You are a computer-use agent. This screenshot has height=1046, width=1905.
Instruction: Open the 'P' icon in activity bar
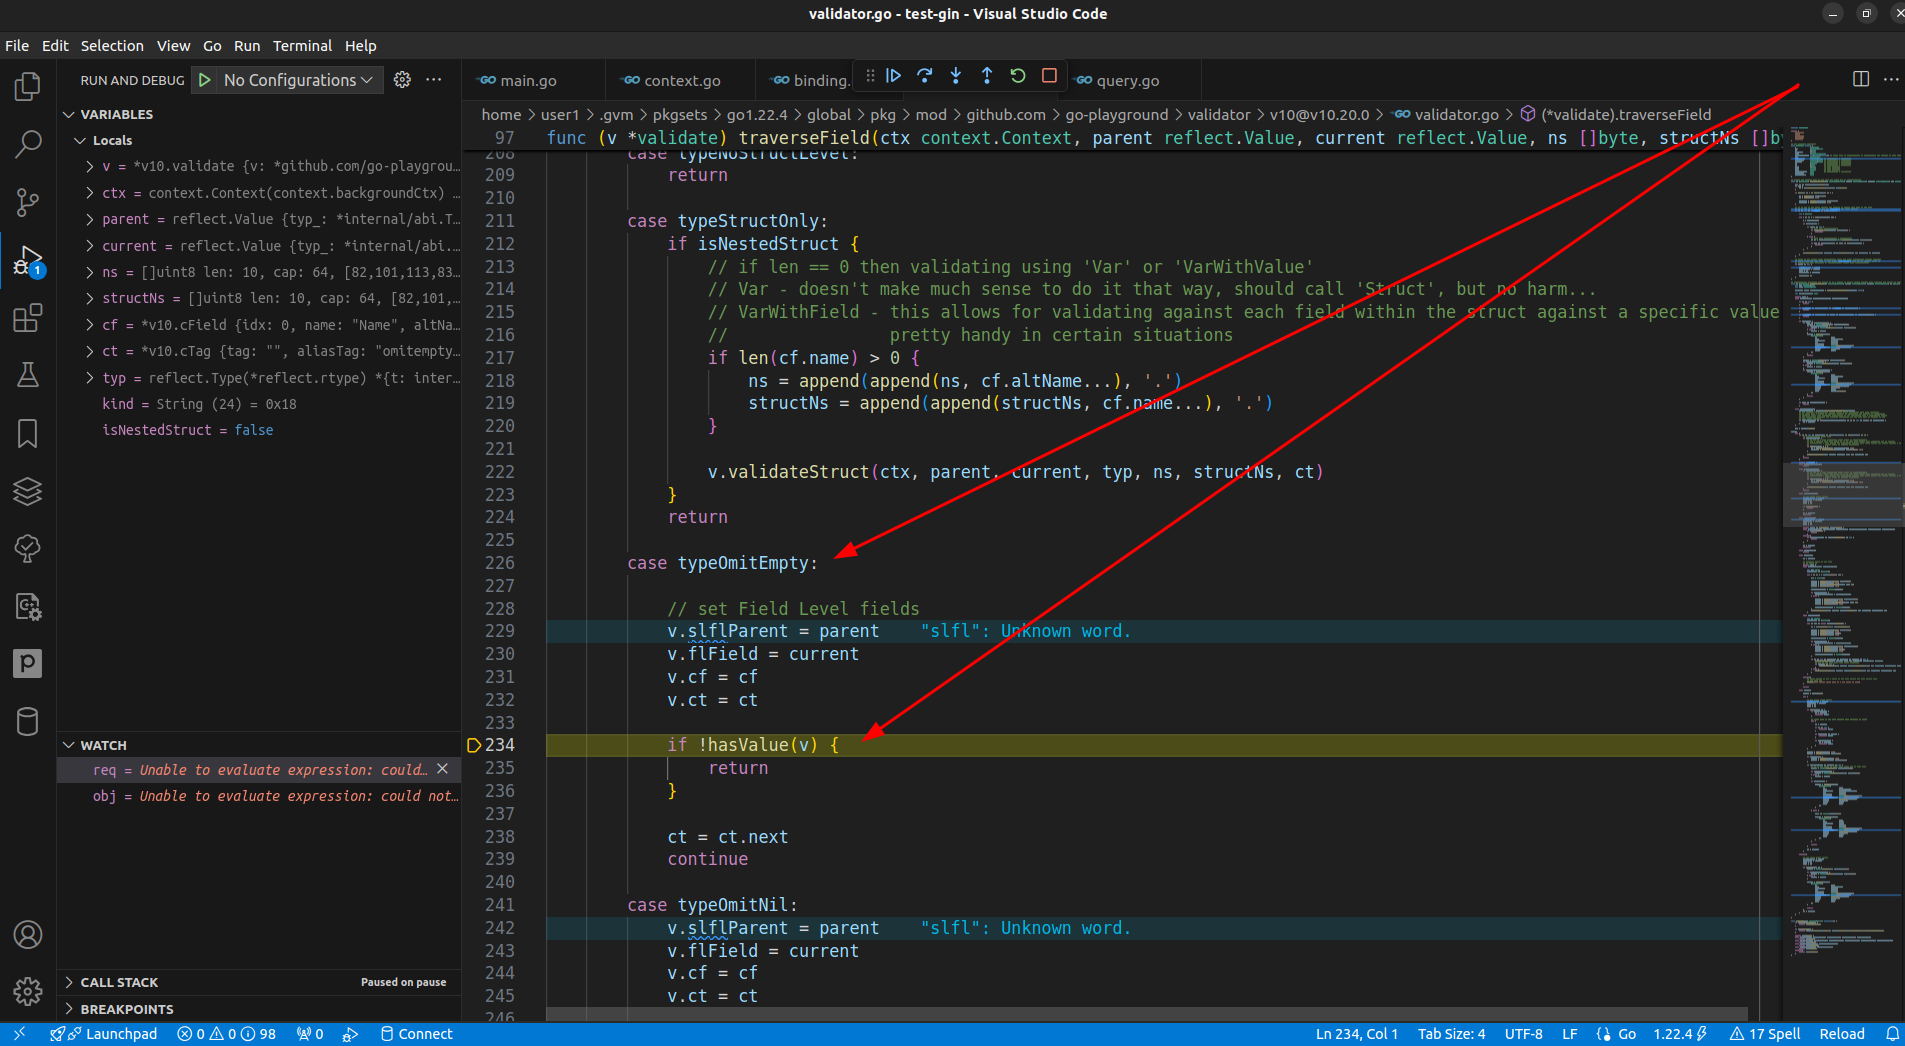point(28,663)
